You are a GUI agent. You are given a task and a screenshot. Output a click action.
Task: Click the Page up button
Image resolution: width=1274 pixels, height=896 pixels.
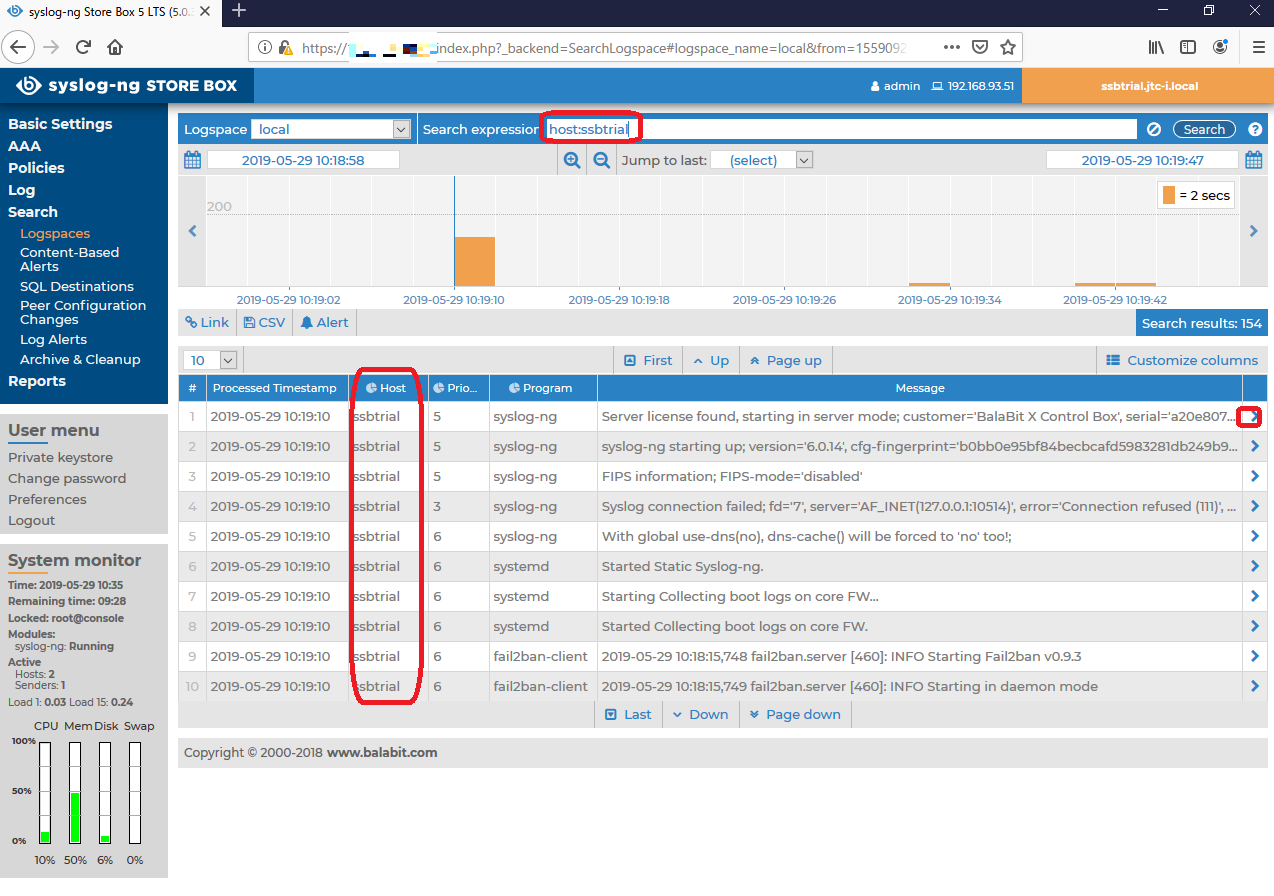785,360
